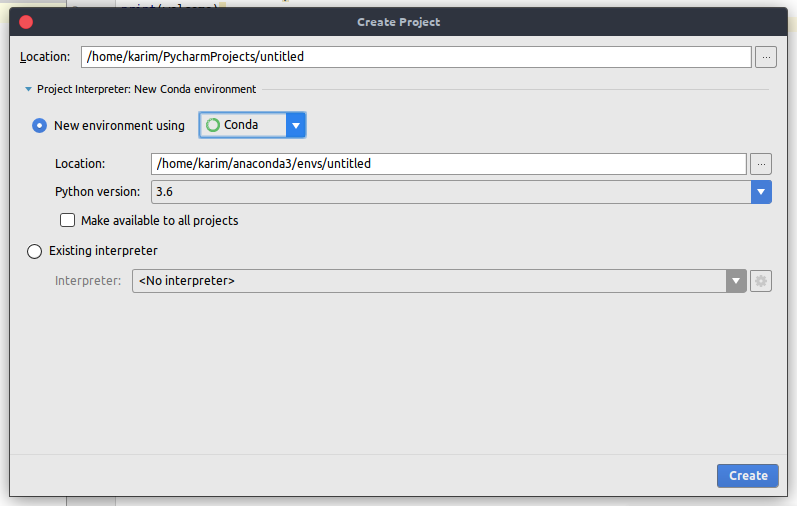Select Existing interpreter radio button

(x=35, y=251)
